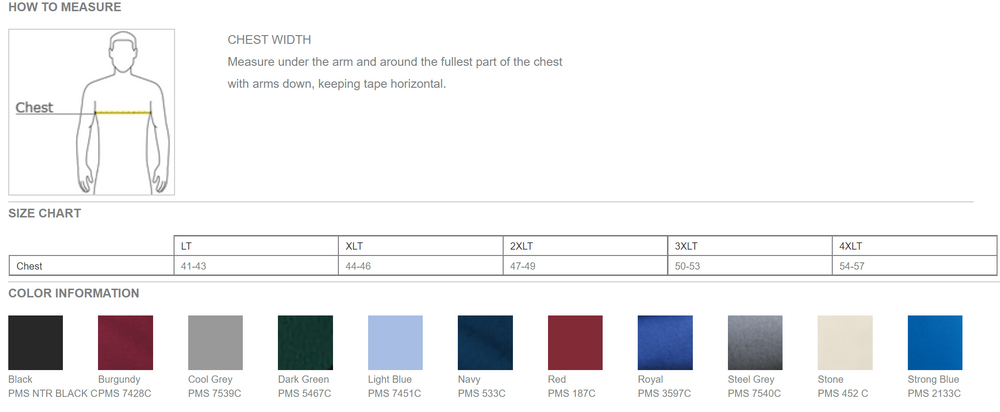Pick the Dark Green color swatch
Viewport: 1000px width, 412px height.
click(x=305, y=343)
